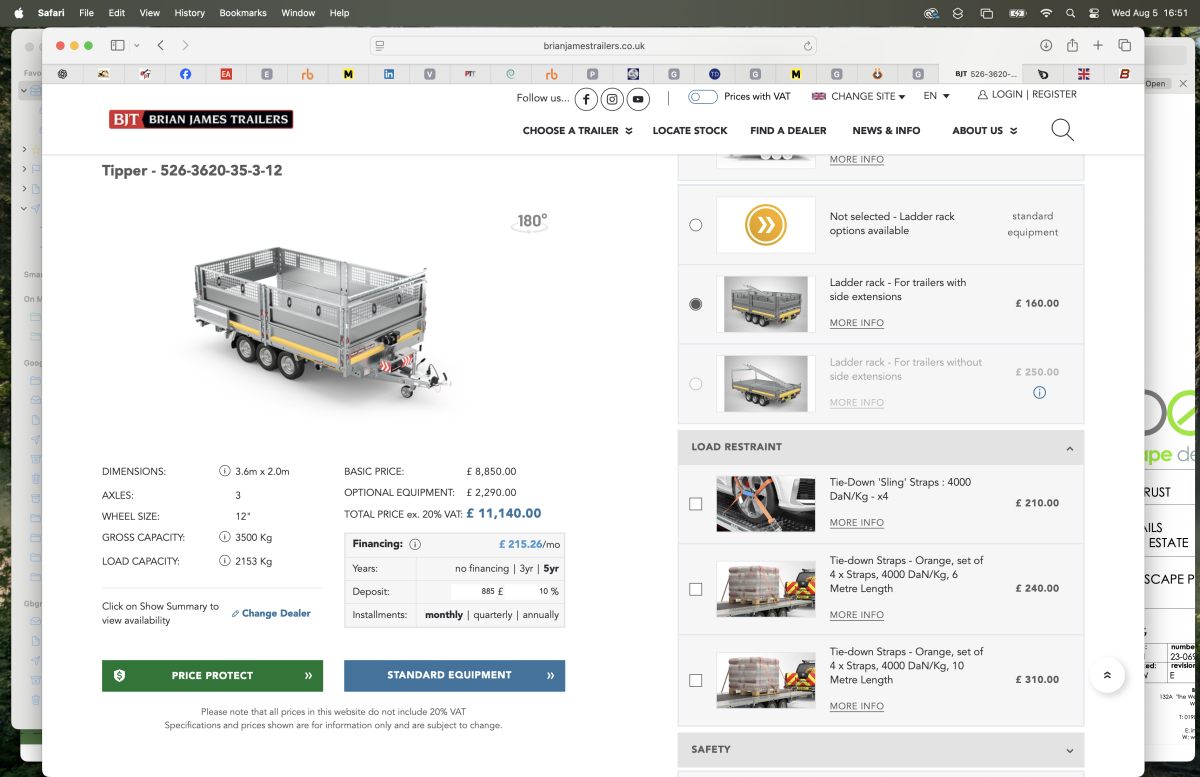Screen dimensions: 1200x777
Task: Click info icon beside Gross Capacity
Action: tap(224, 537)
